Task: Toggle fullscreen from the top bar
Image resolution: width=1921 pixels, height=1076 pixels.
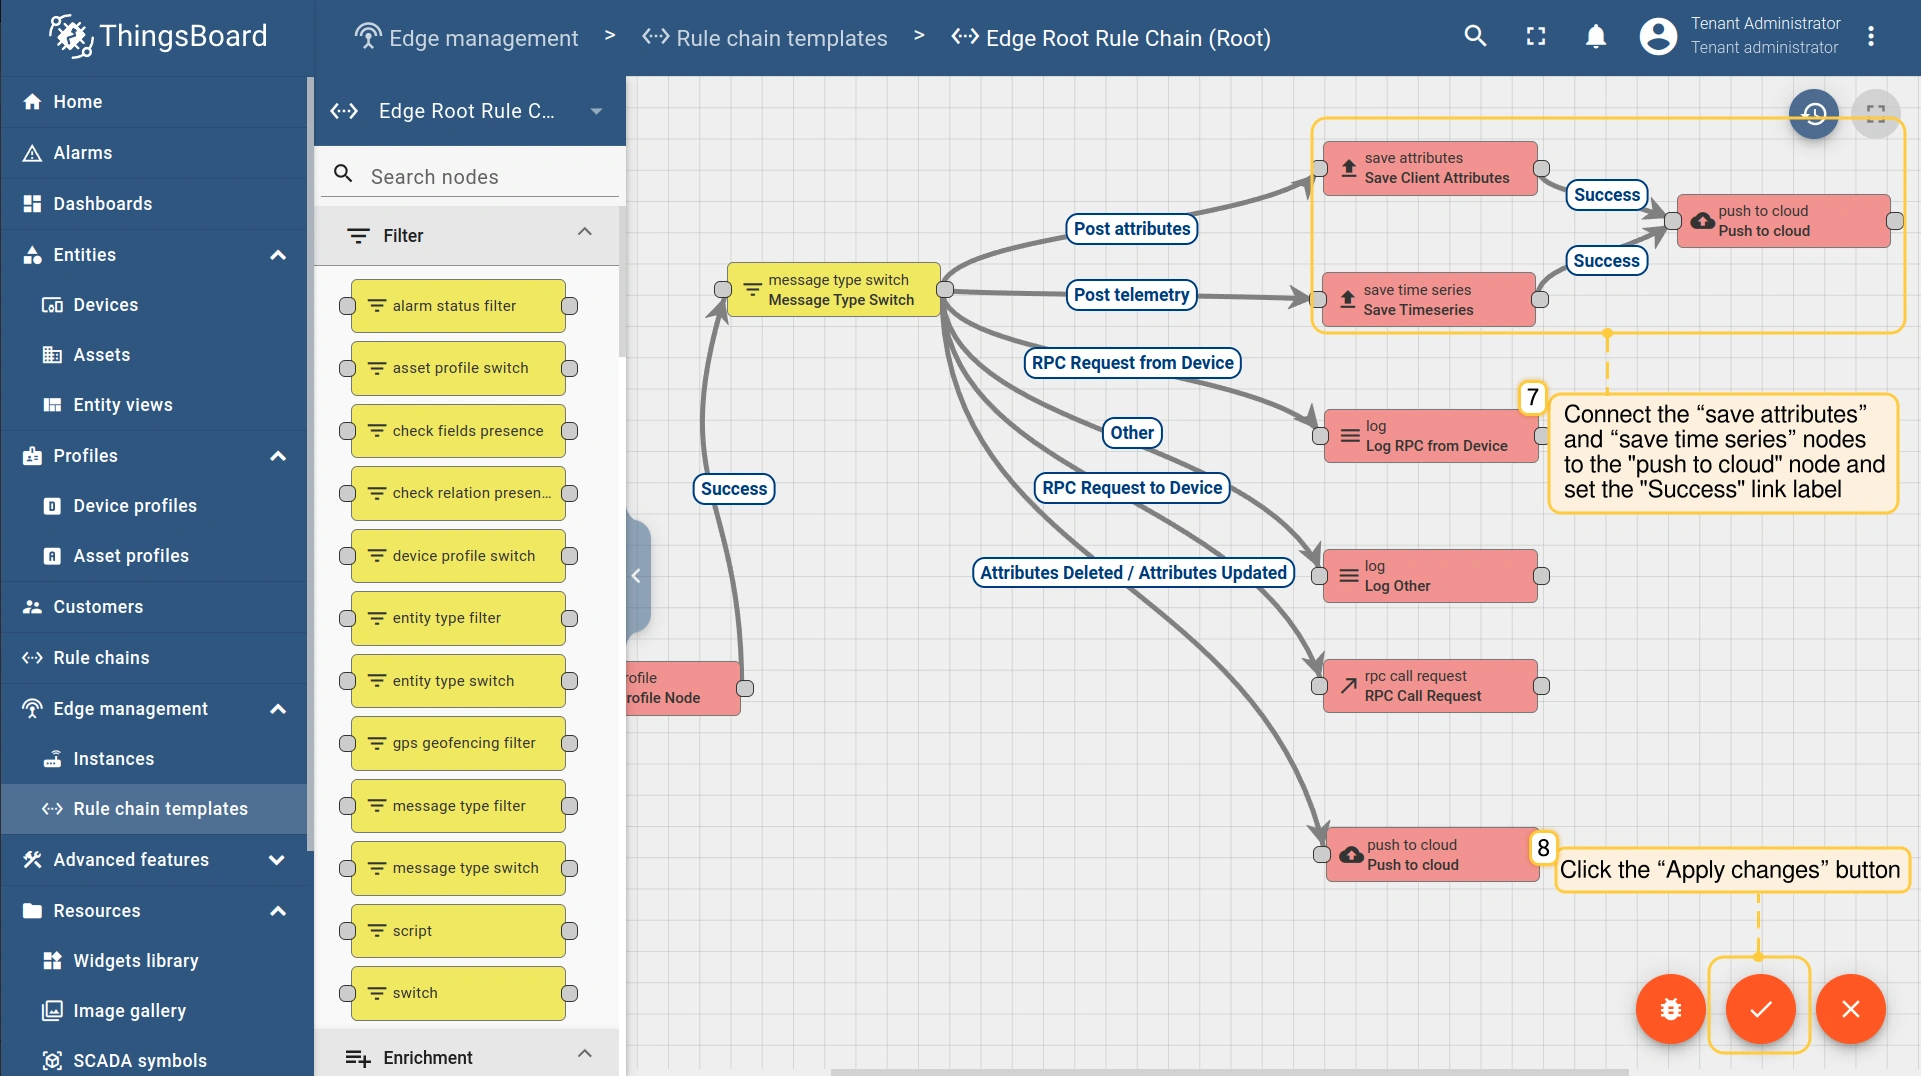Action: [1536, 37]
